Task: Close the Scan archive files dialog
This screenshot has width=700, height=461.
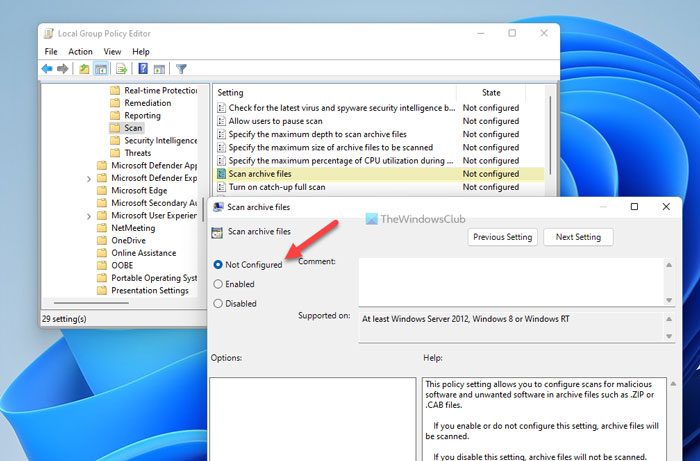Action: tap(666, 207)
